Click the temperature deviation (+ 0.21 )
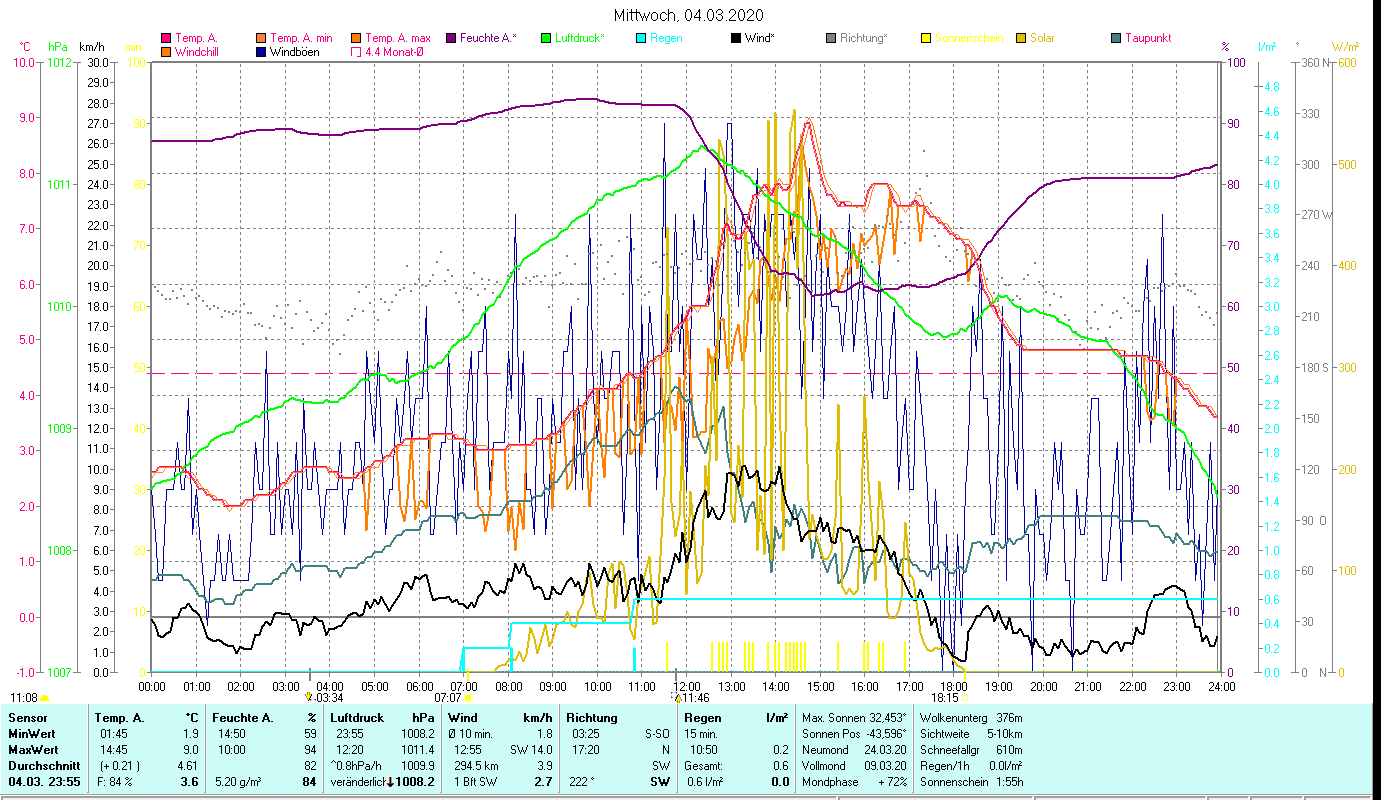The image size is (1381, 800). 119,766
